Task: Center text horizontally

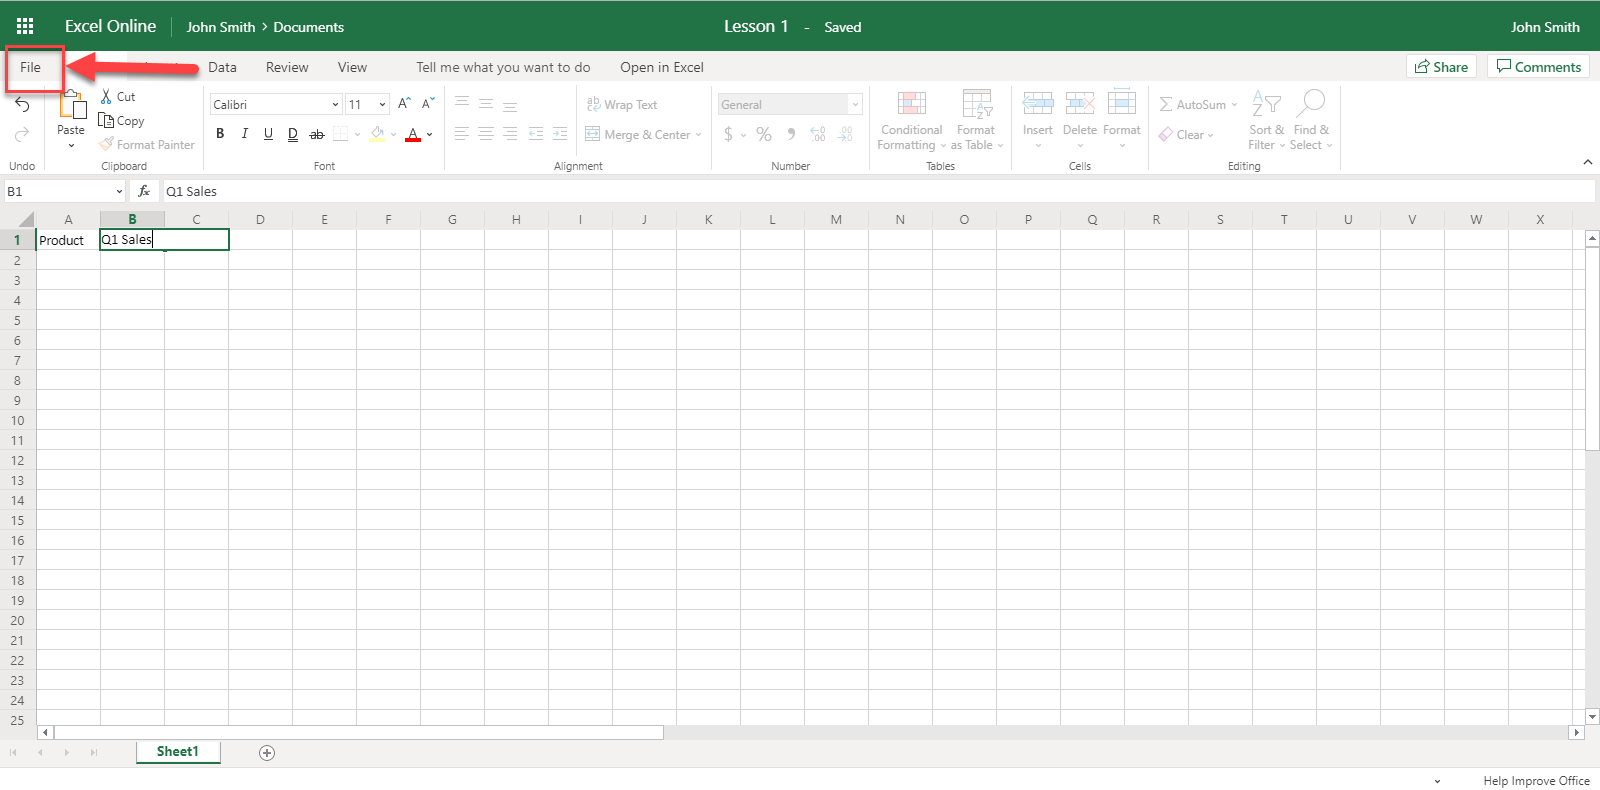Action: (486, 134)
